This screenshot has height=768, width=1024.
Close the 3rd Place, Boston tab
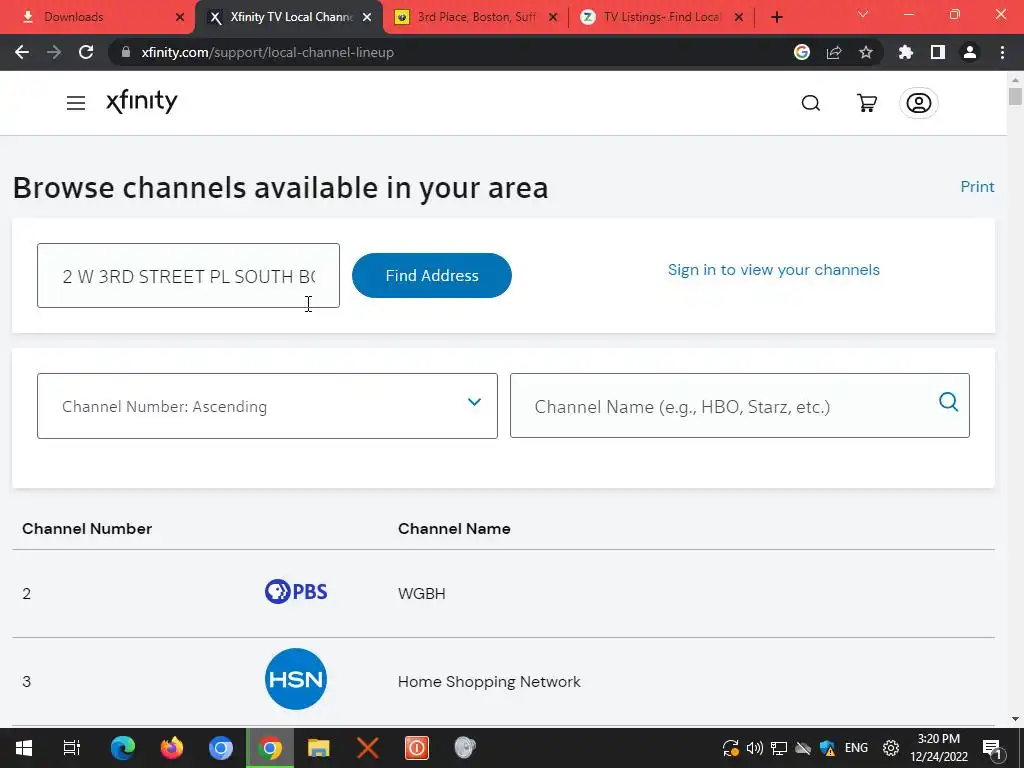(553, 17)
